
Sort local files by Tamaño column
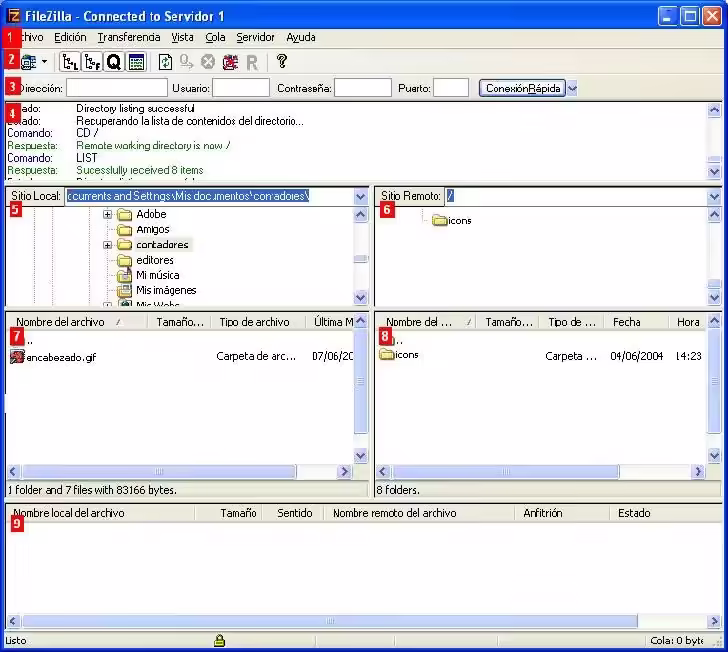(179, 322)
